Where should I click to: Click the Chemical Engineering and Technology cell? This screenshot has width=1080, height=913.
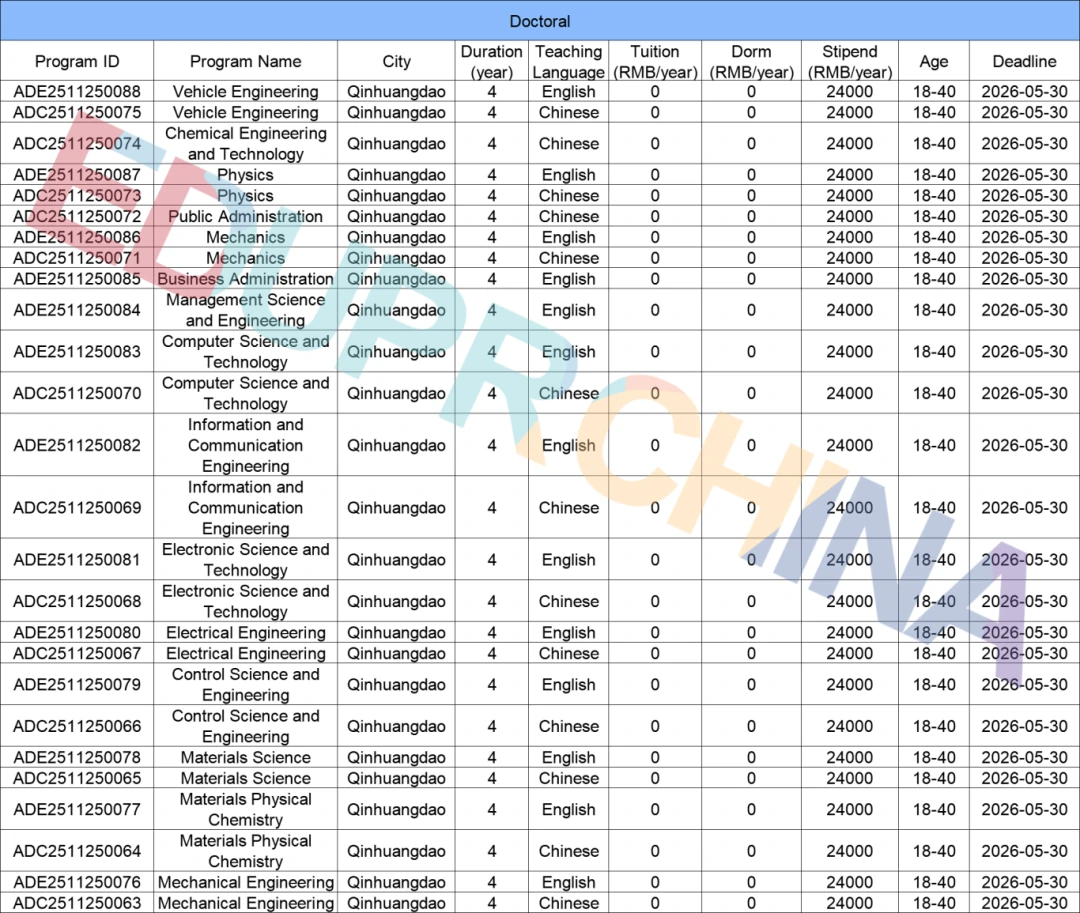pyautogui.click(x=245, y=144)
